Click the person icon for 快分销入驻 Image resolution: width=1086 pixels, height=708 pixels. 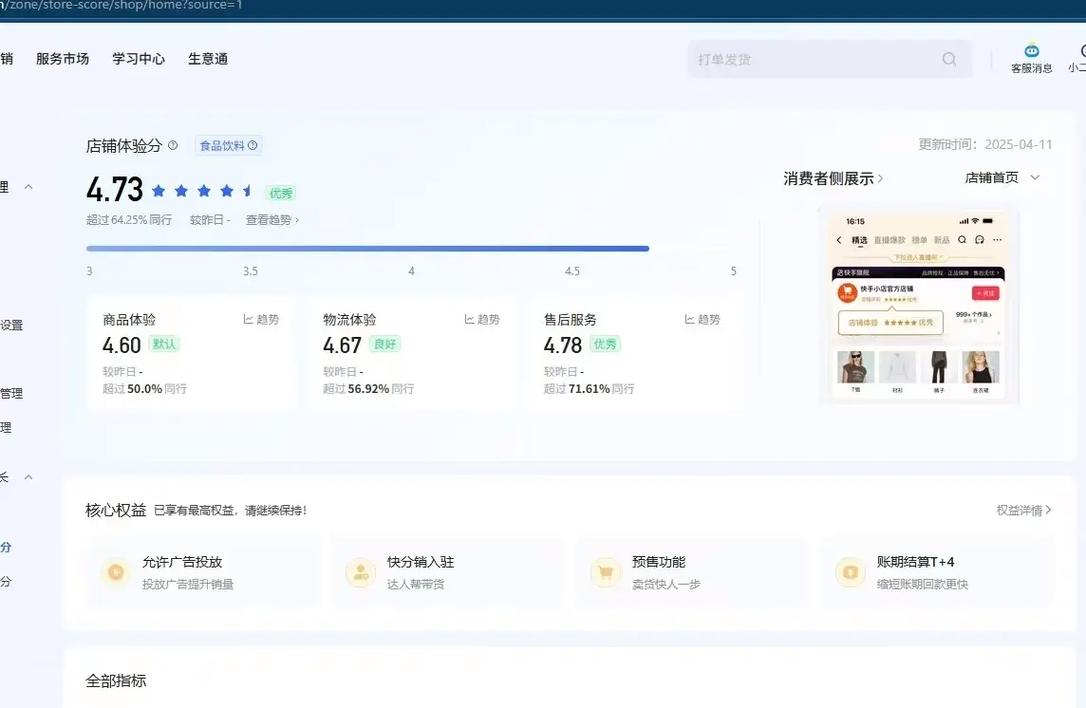(359, 572)
